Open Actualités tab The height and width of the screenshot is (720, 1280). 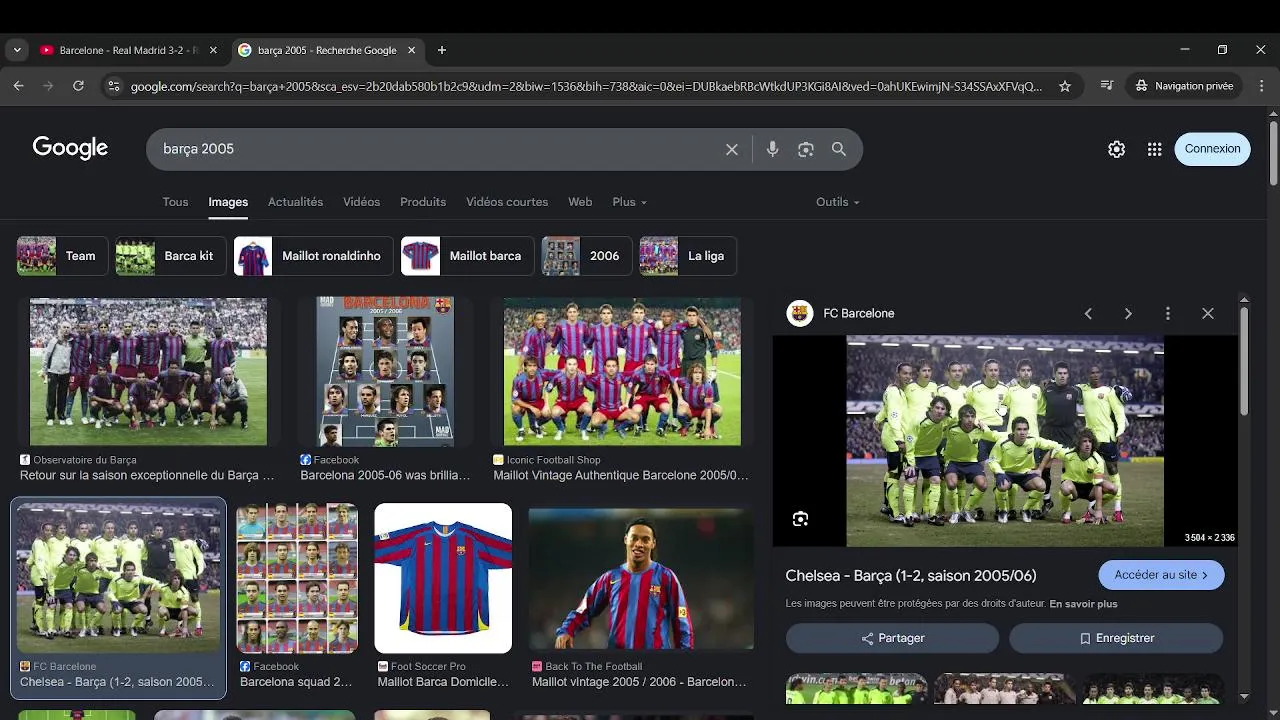point(295,202)
